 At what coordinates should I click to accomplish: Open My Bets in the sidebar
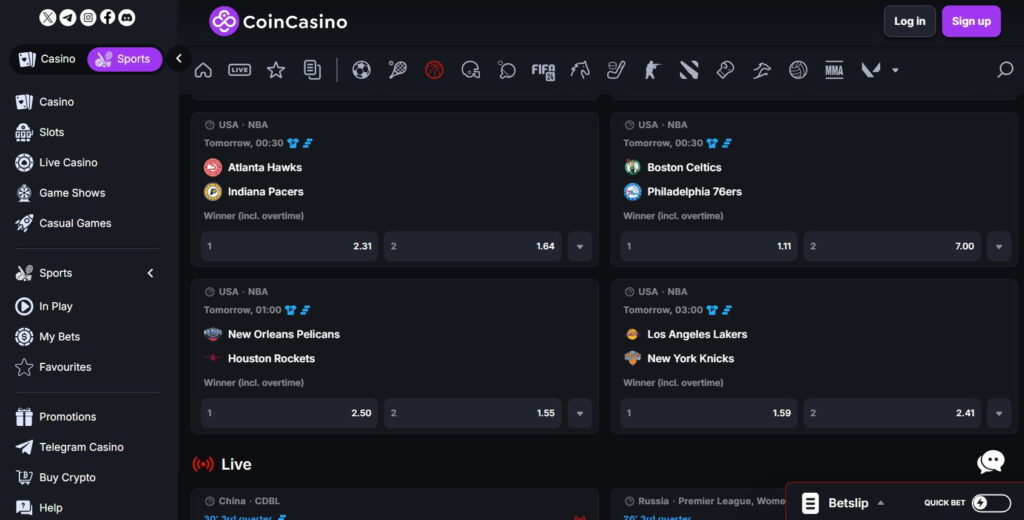click(x=48, y=336)
